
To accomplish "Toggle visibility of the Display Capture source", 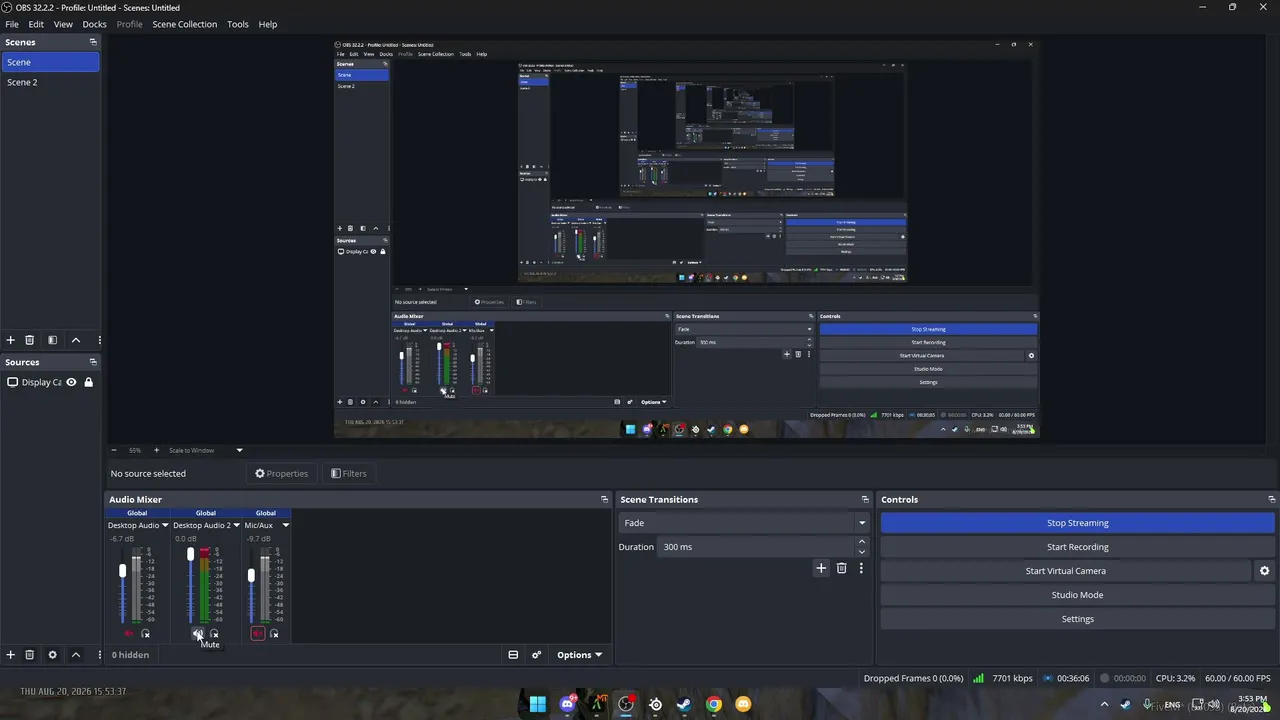I will [71, 382].
